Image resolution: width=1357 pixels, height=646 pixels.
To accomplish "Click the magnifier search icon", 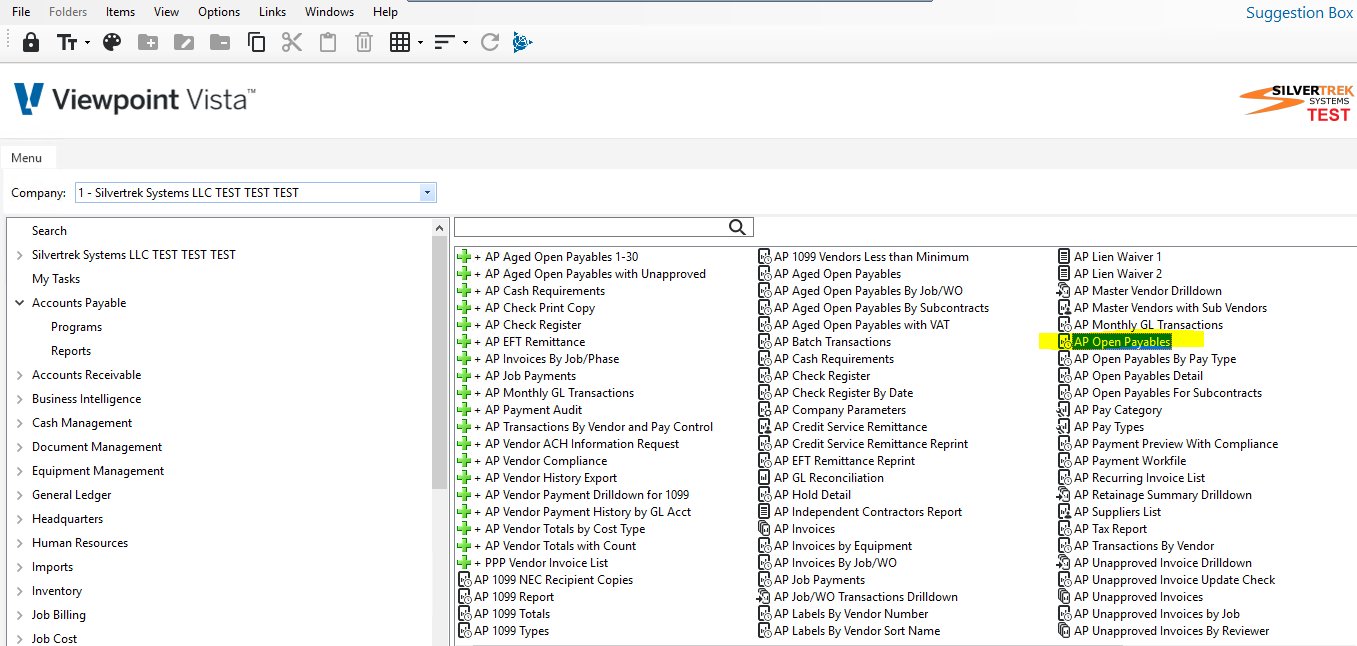I will [738, 227].
